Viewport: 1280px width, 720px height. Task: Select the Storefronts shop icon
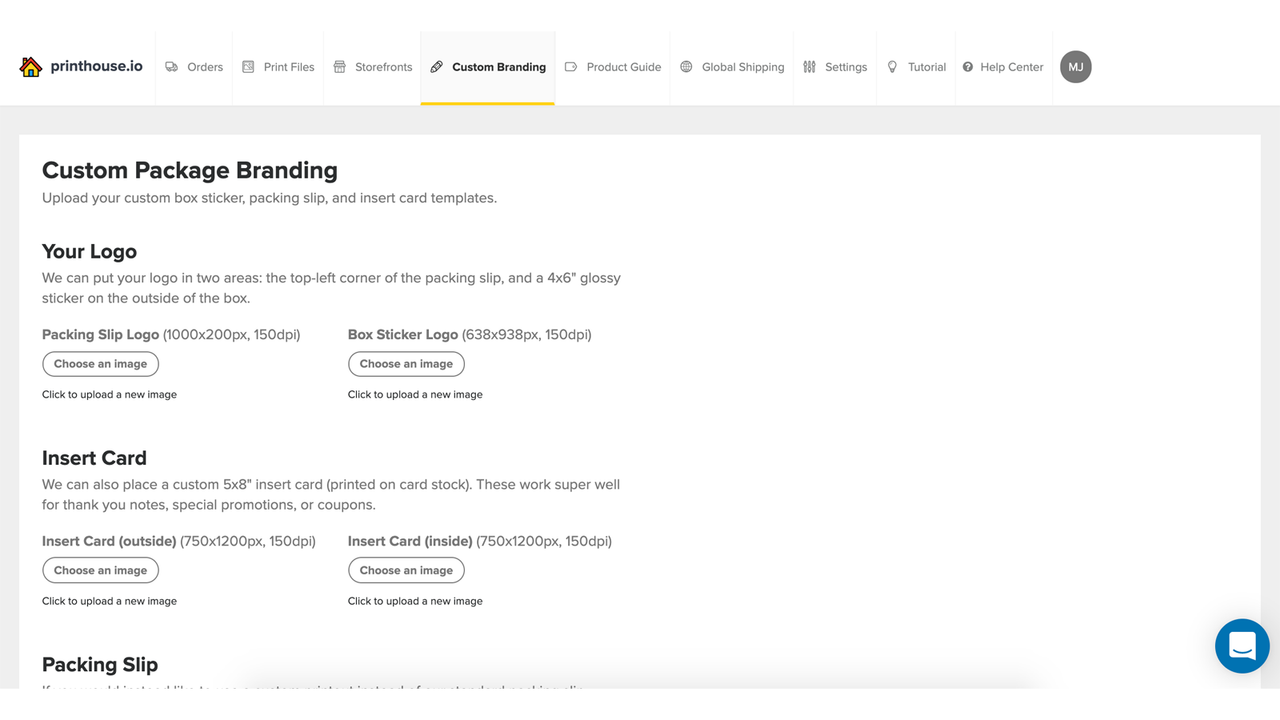(338, 66)
